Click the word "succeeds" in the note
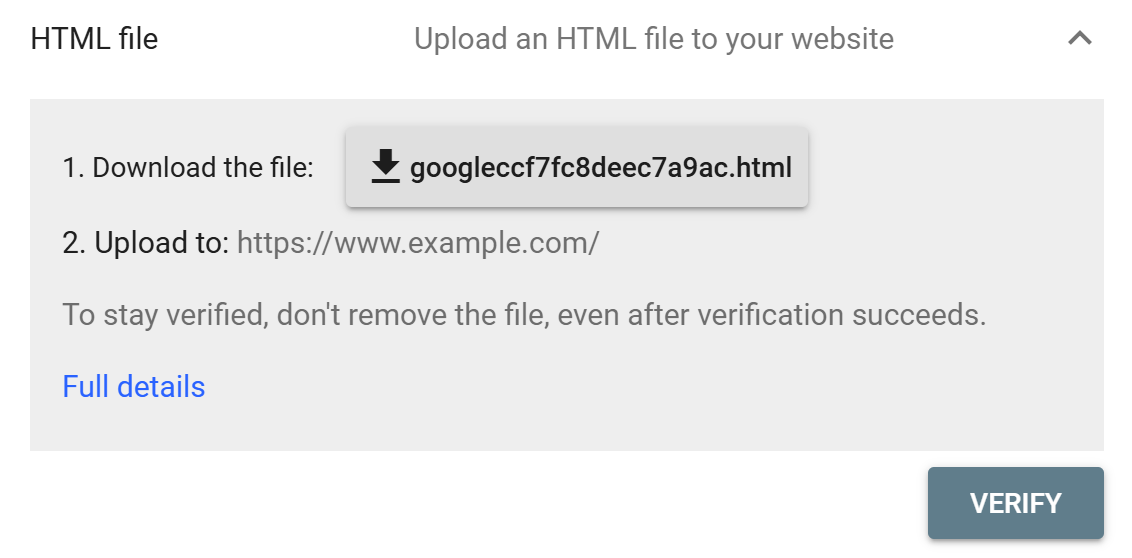 click(918, 315)
